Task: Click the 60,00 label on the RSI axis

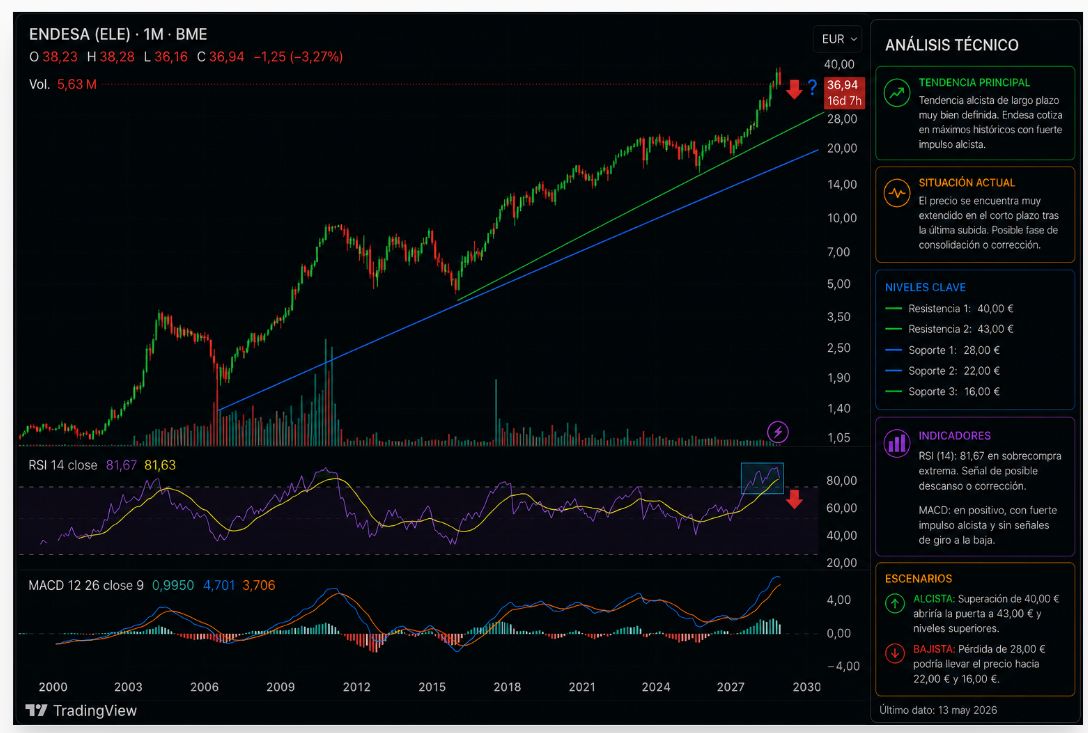Action: click(x=842, y=508)
